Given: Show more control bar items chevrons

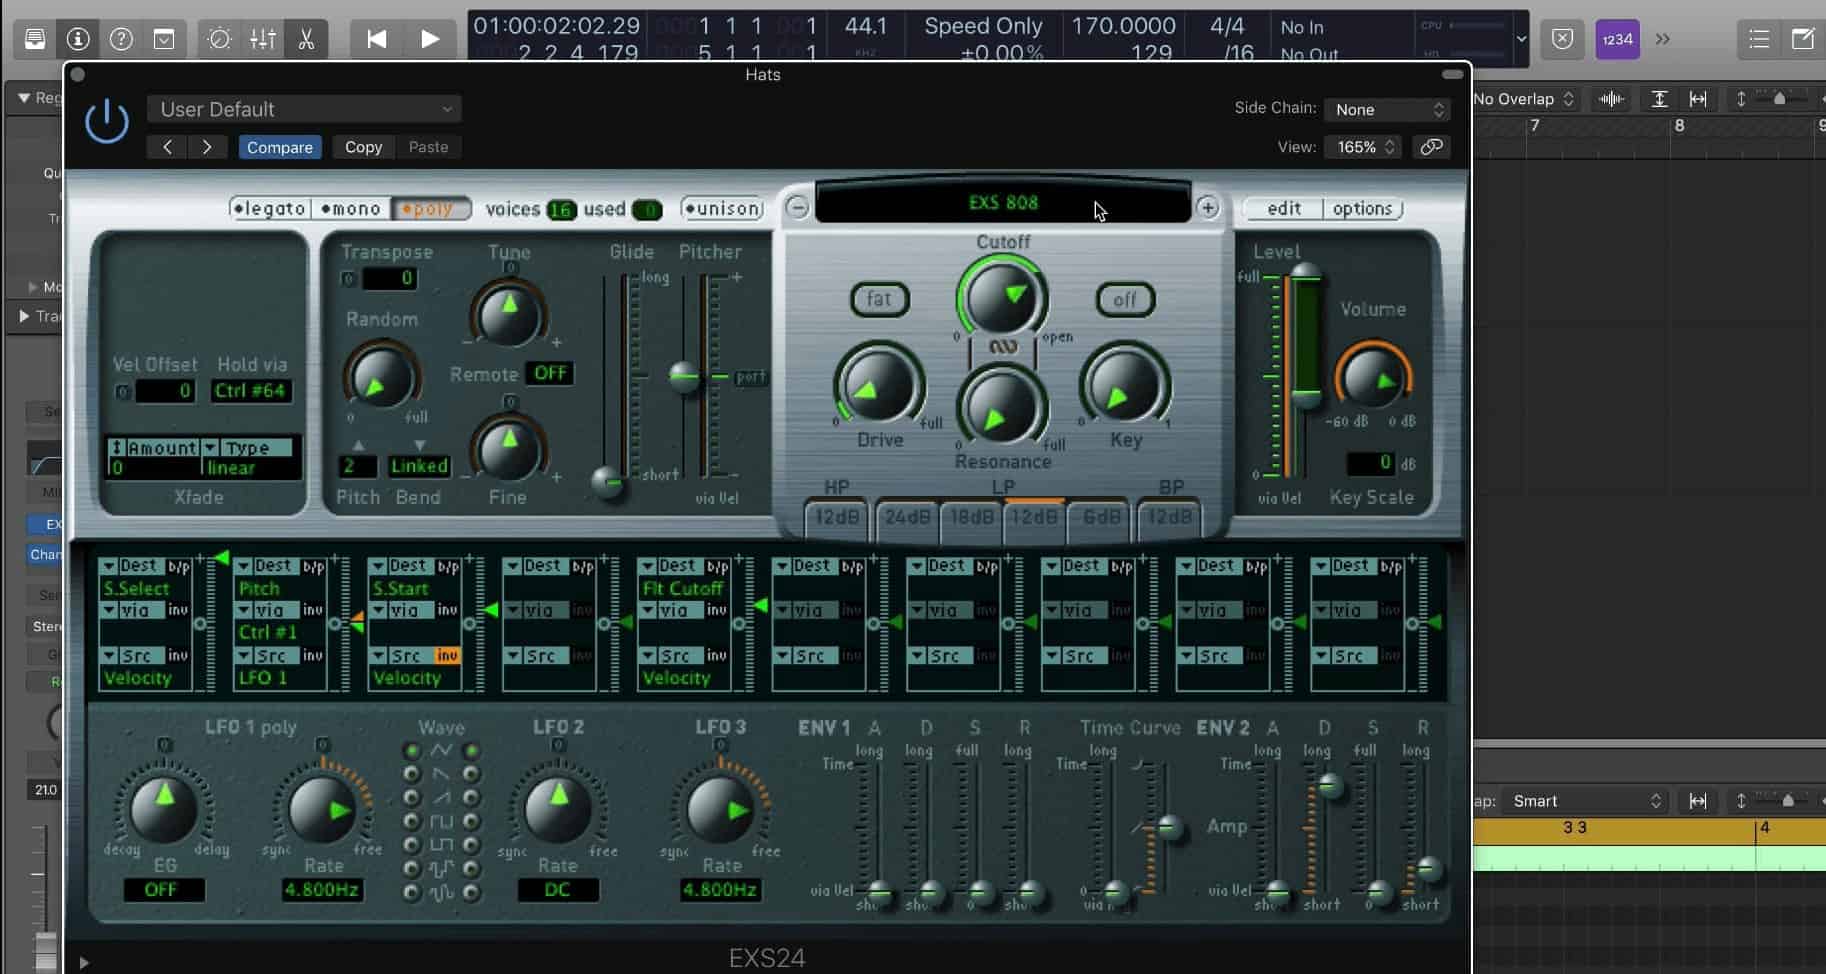Looking at the screenshot, I should [x=1663, y=39].
